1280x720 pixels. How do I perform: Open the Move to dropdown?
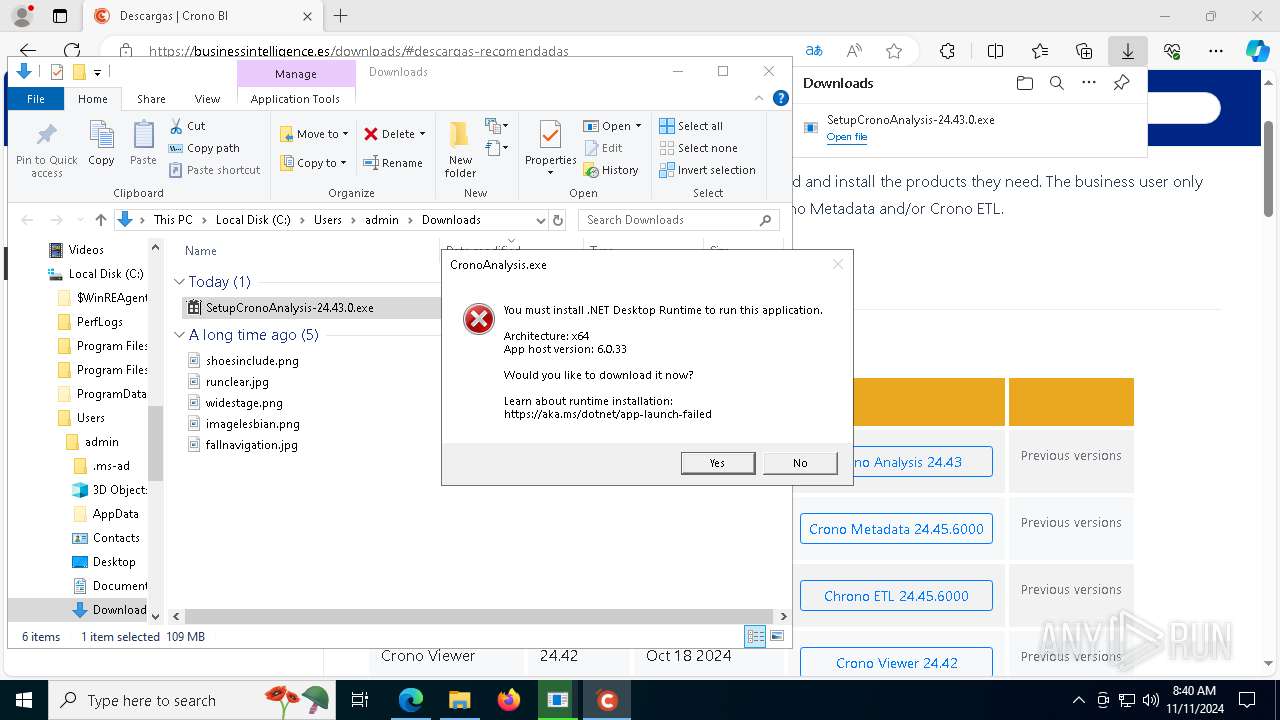315,134
